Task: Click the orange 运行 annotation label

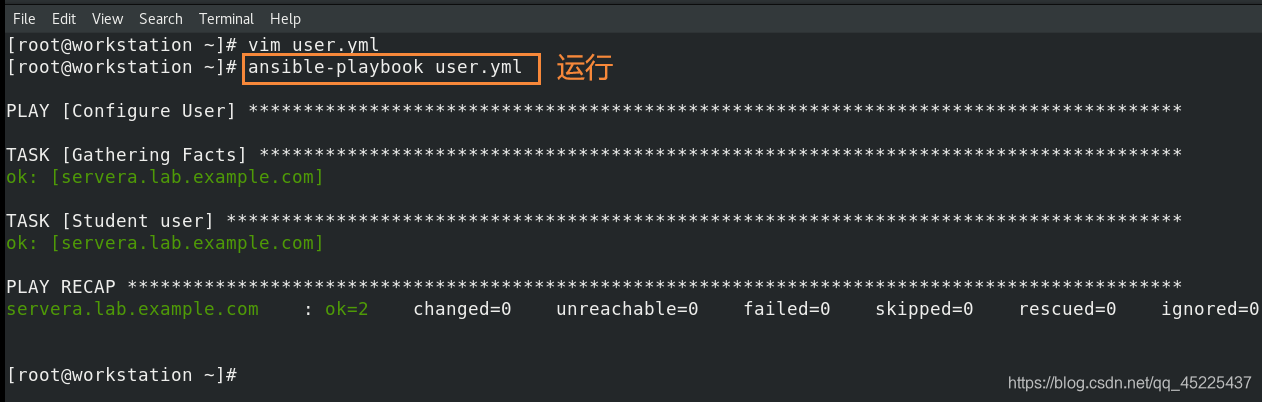Action: click(x=584, y=68)
